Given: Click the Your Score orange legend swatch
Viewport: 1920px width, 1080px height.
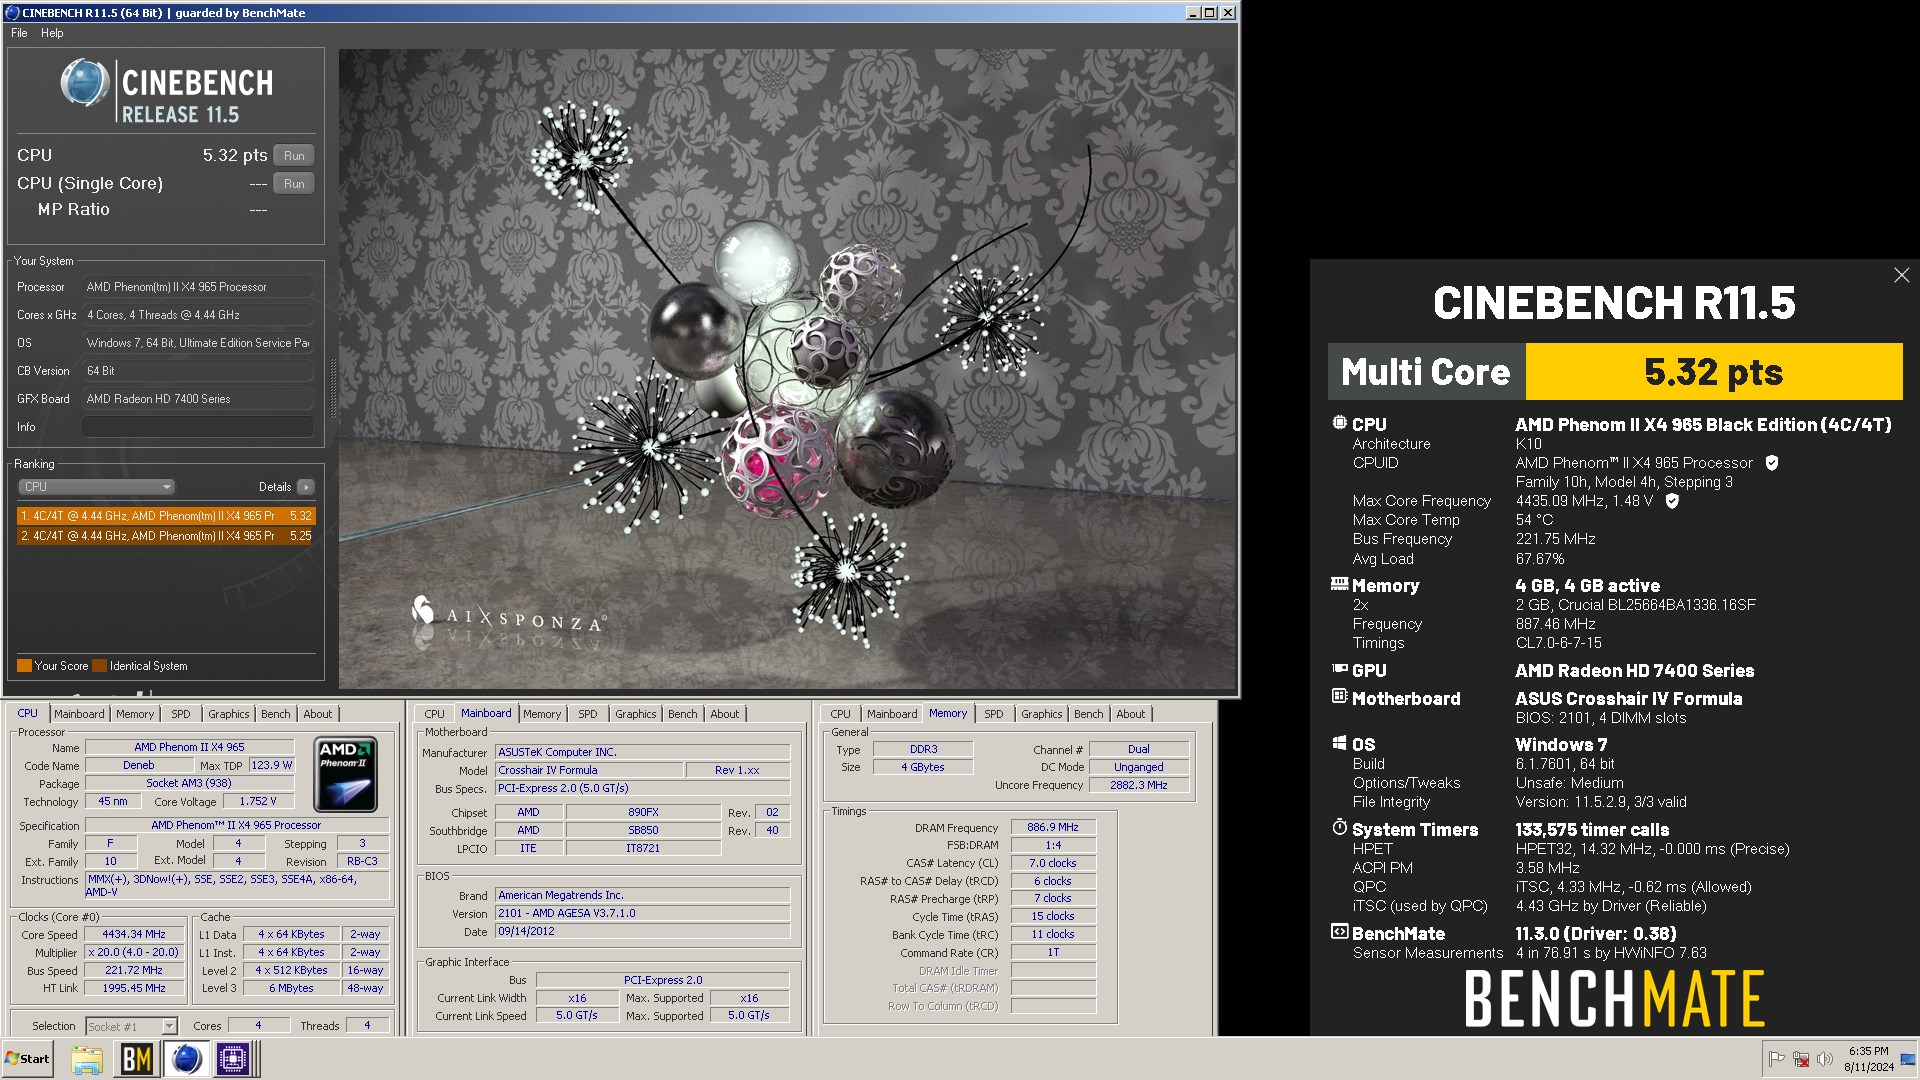Looking at the screenshot, I should coord(24,666).
